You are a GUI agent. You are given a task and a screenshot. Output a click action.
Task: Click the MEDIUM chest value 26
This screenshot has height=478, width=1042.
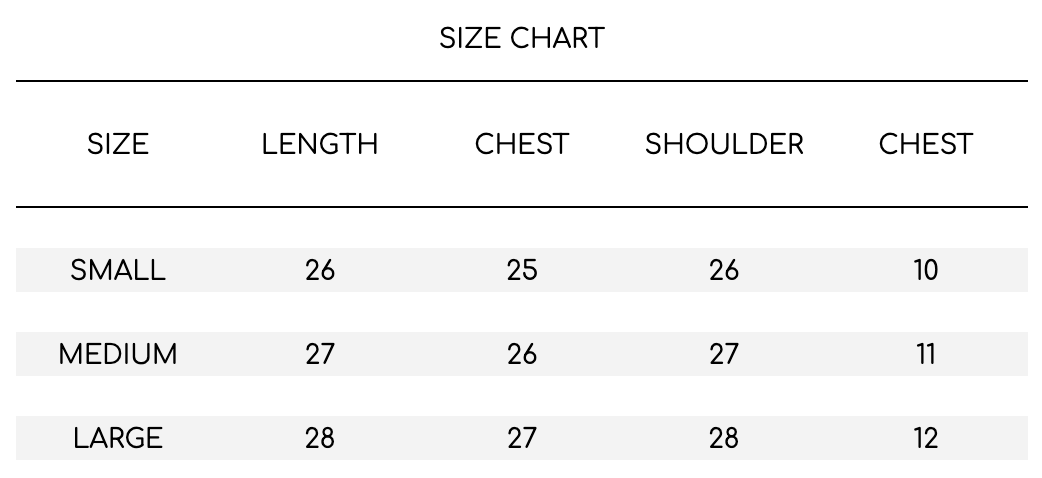pos(522,354)
